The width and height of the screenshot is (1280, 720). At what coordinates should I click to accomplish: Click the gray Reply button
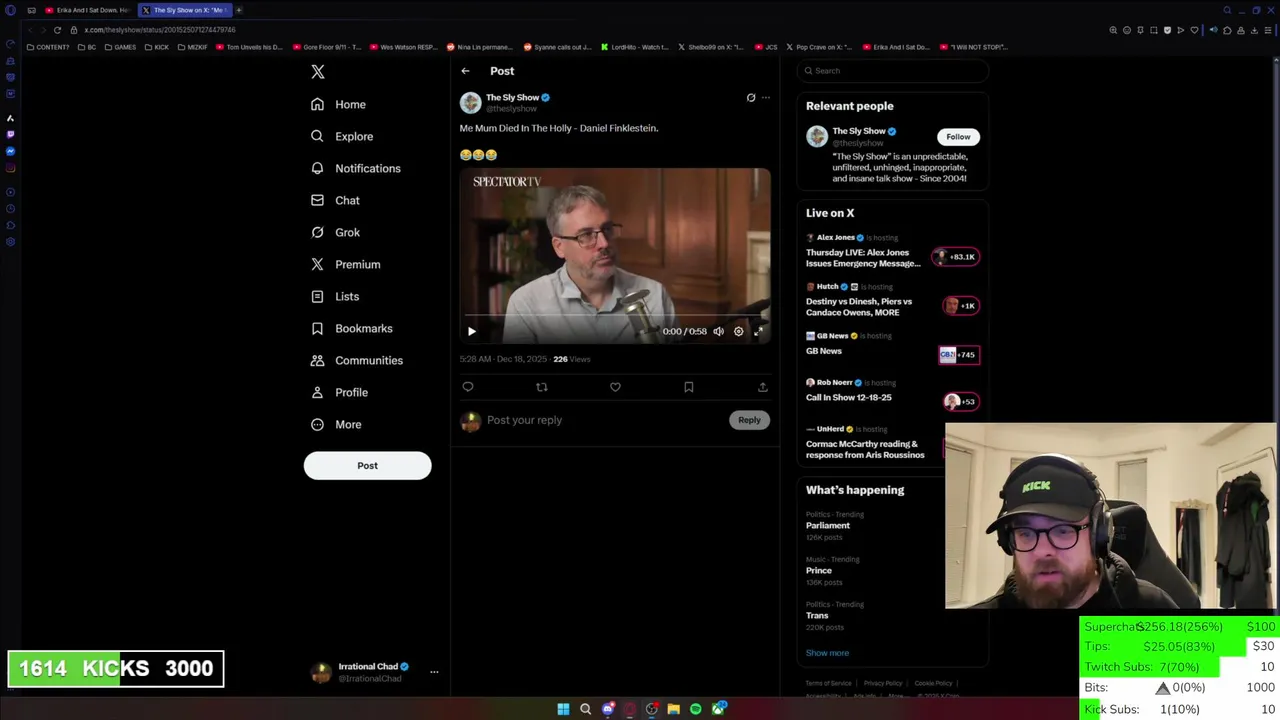point(749,420)
